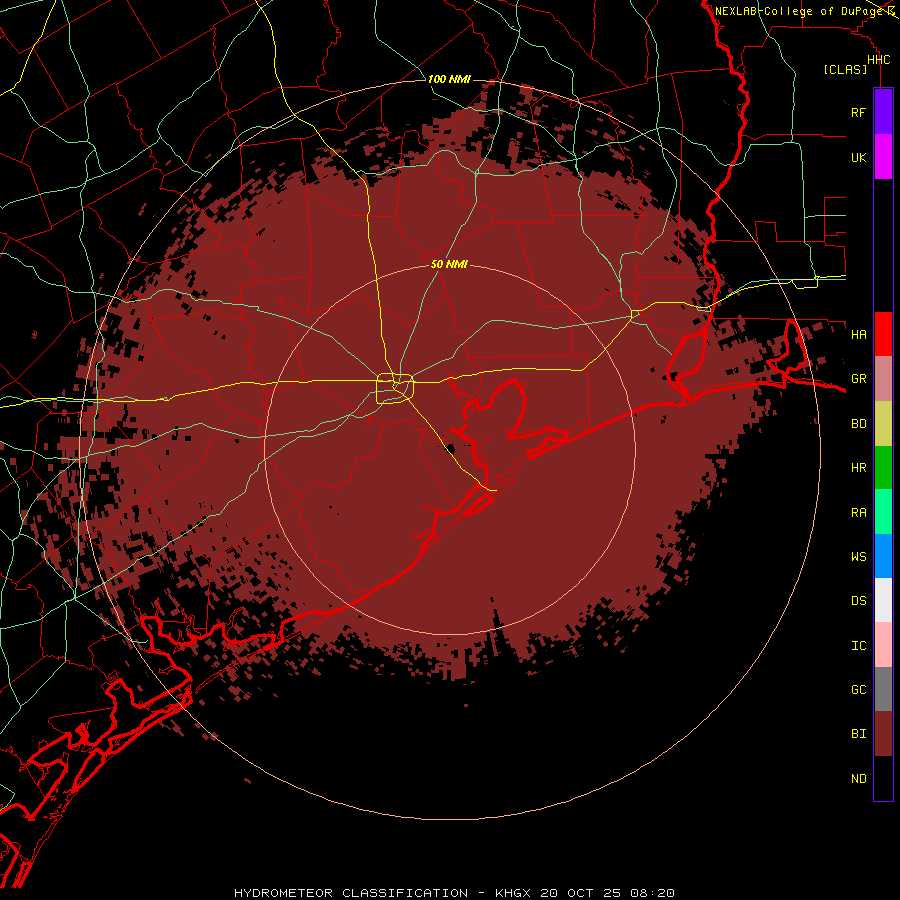Click the RA legend label
Screen dimensions: 900x900
coord(858,513)
